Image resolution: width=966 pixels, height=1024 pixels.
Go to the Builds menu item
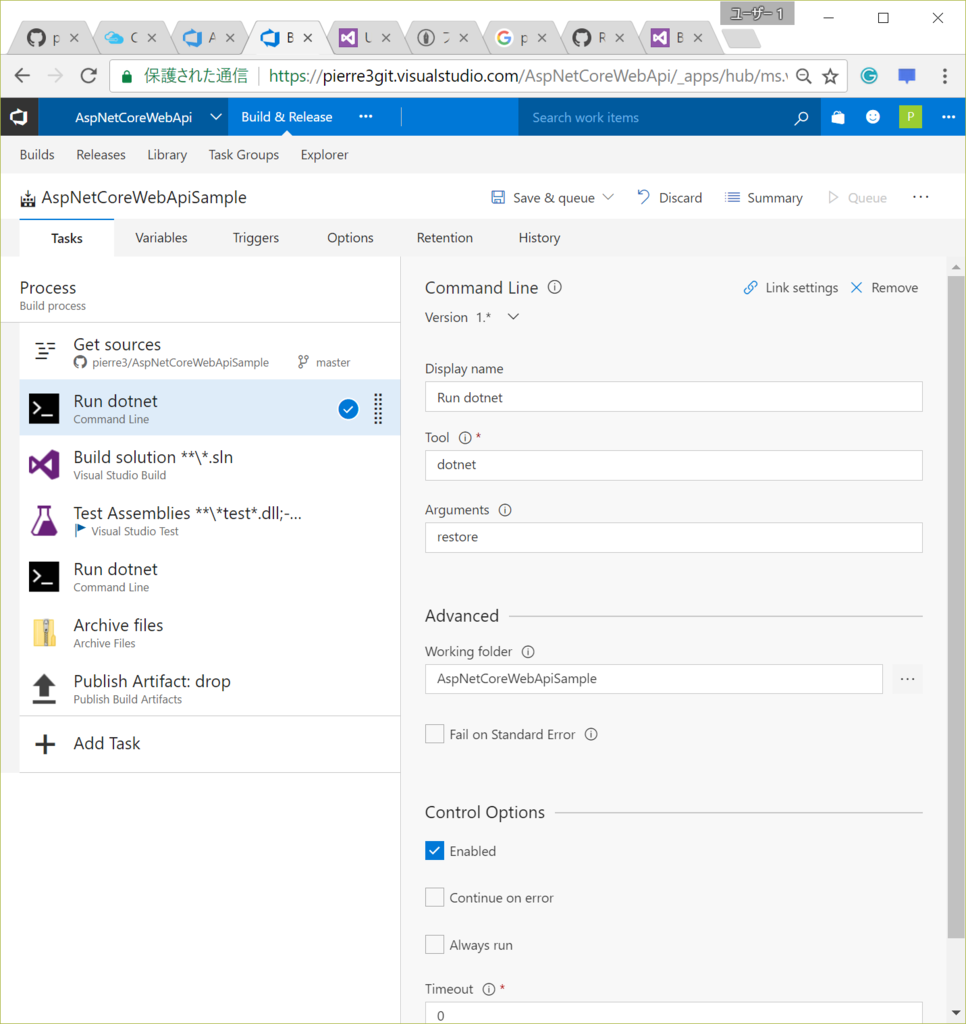tap(37, 155)
